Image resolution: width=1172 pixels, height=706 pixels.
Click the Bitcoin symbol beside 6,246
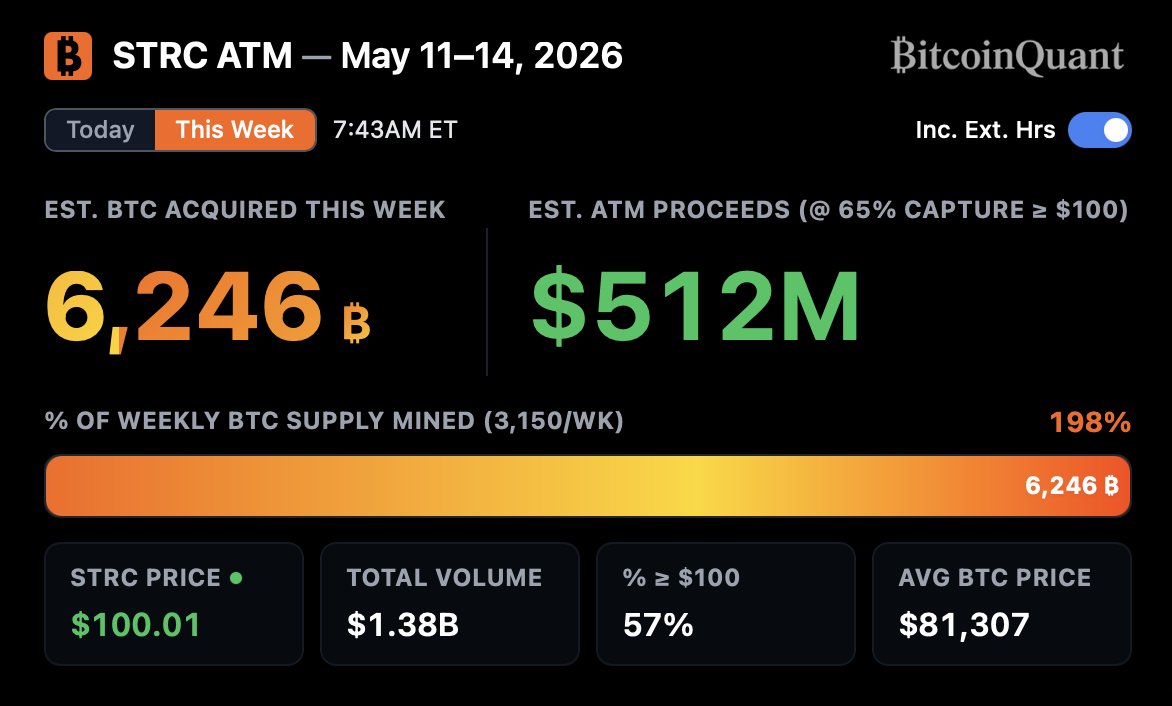tap(357, 322)
